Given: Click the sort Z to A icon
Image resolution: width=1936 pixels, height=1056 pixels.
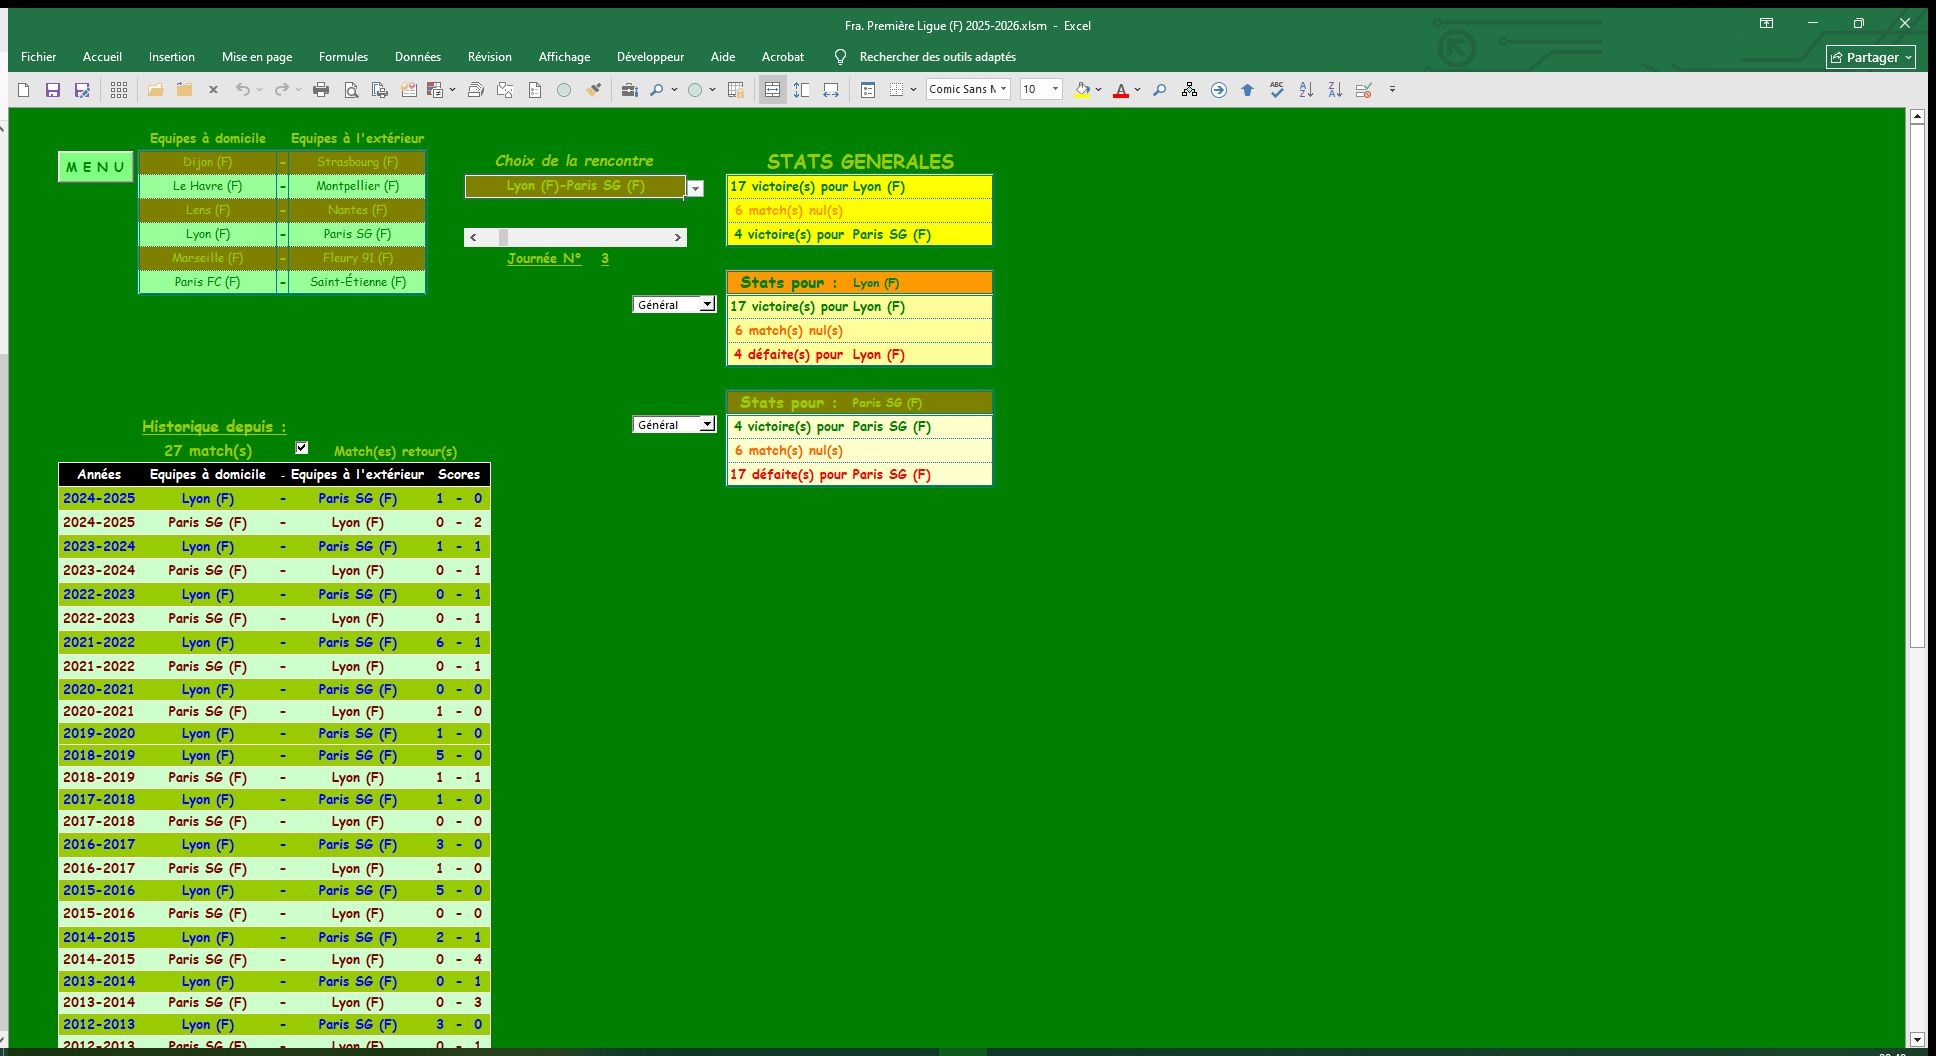Looking at the screenshot, I should point(1335,90).
